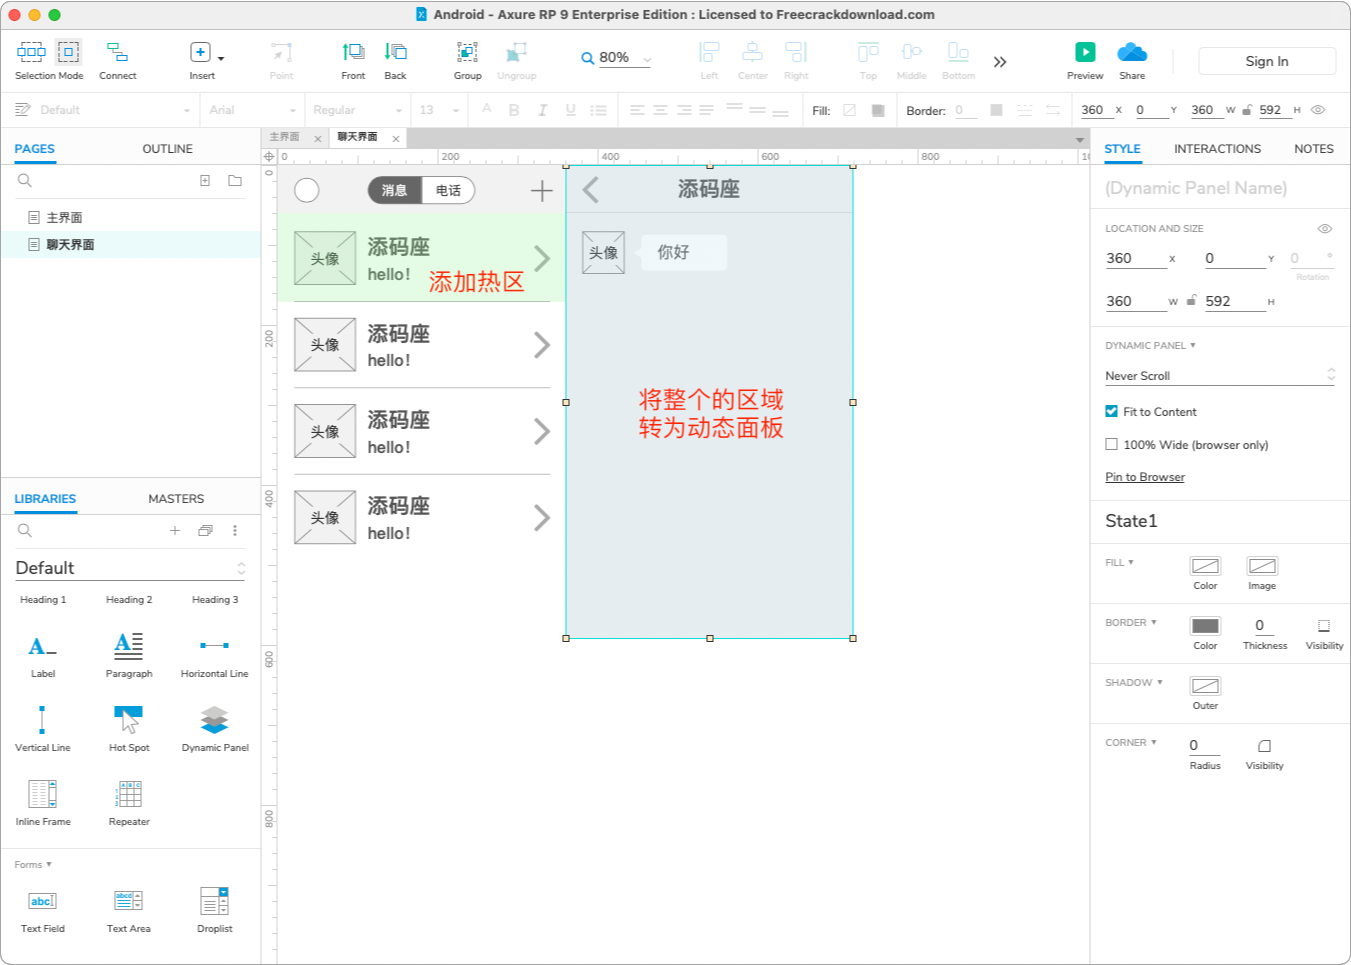1351x965 pixels.
Task: Select the Hot Spot widget
Action: pyautogui.click(x=129, y=728)
